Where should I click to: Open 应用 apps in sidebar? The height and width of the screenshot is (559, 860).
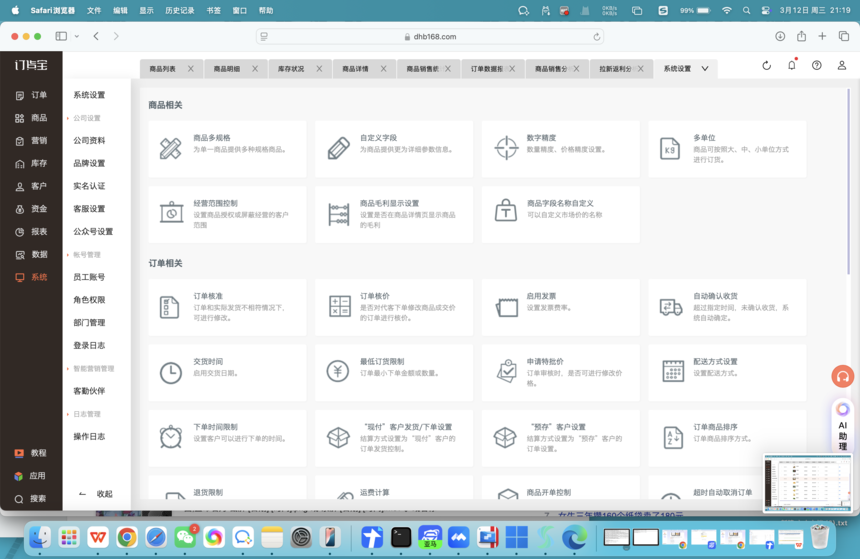point(31,476)
